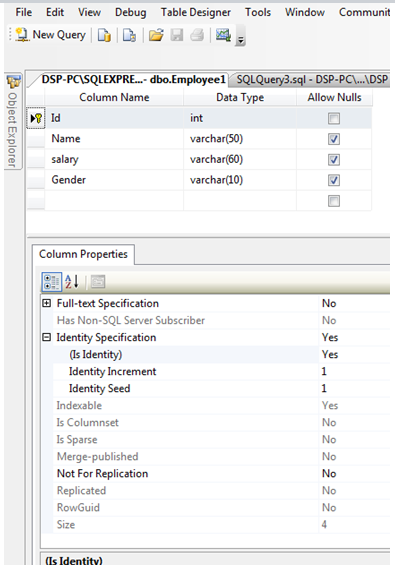Click the Save disk icon
Viewport: 395px width, 565px height.
[x=177, y=35]
